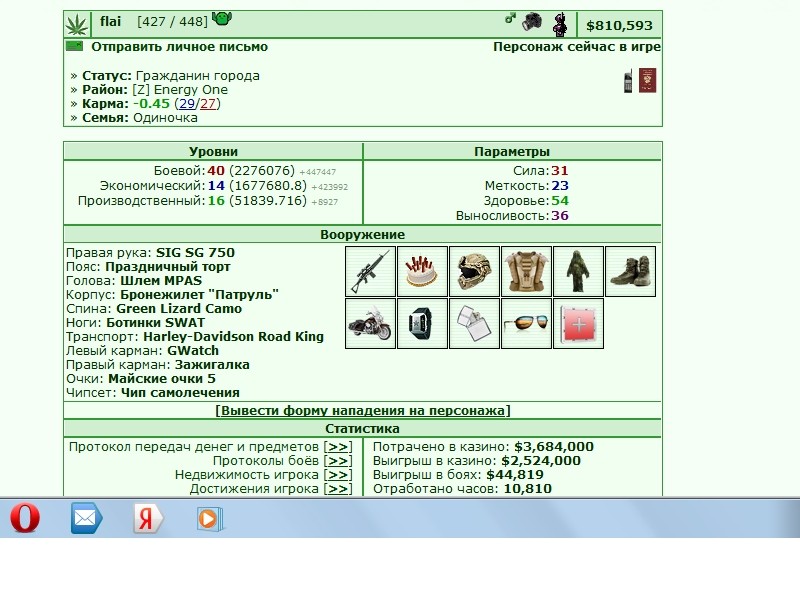Click the May sunglasses icon

coord(527,323)
